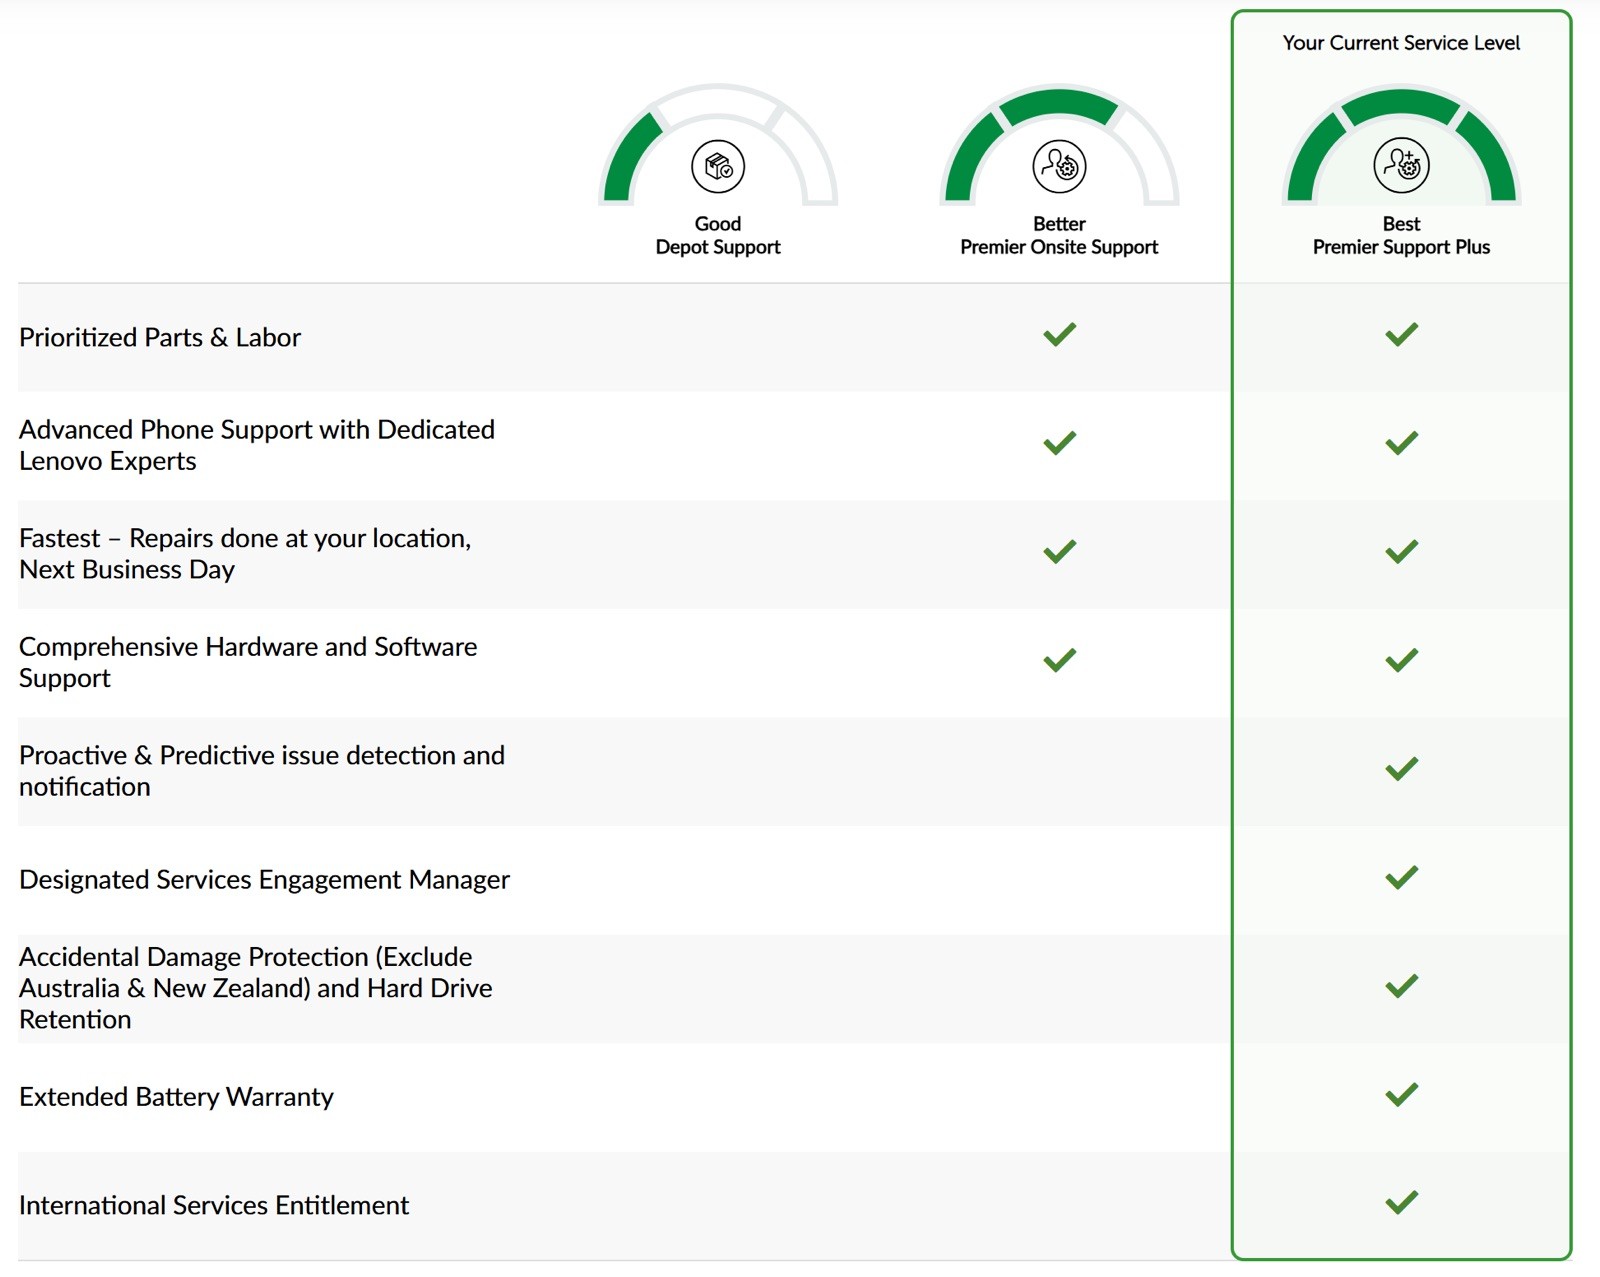Screen dimensions: 1600x1277
Task: Click 'Comprehensive Hardware and Software Support' text
Action: tap(248, 662)
